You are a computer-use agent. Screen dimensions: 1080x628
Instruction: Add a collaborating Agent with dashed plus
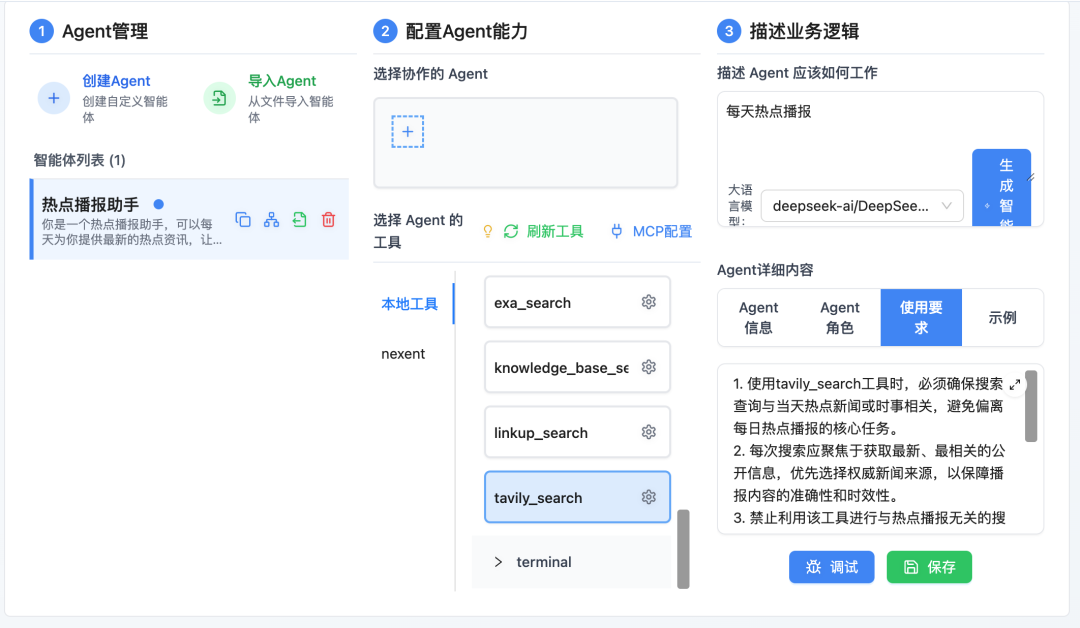[x=408, y=132]
